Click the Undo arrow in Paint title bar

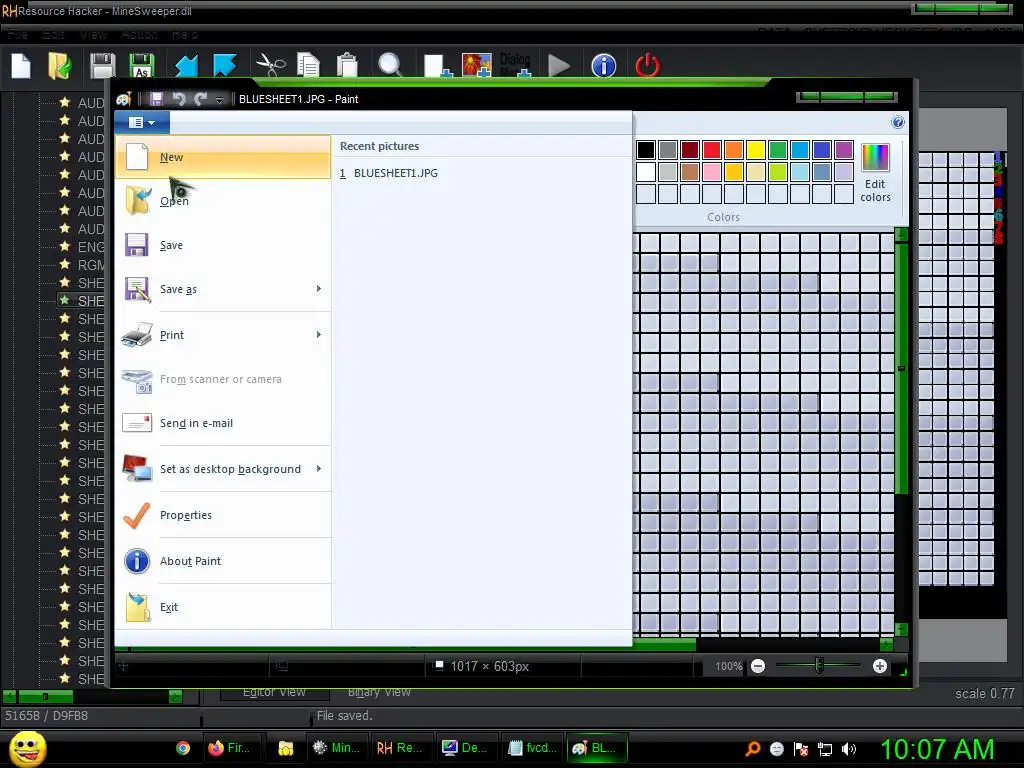pyautogui.click(x=179, y=99)
